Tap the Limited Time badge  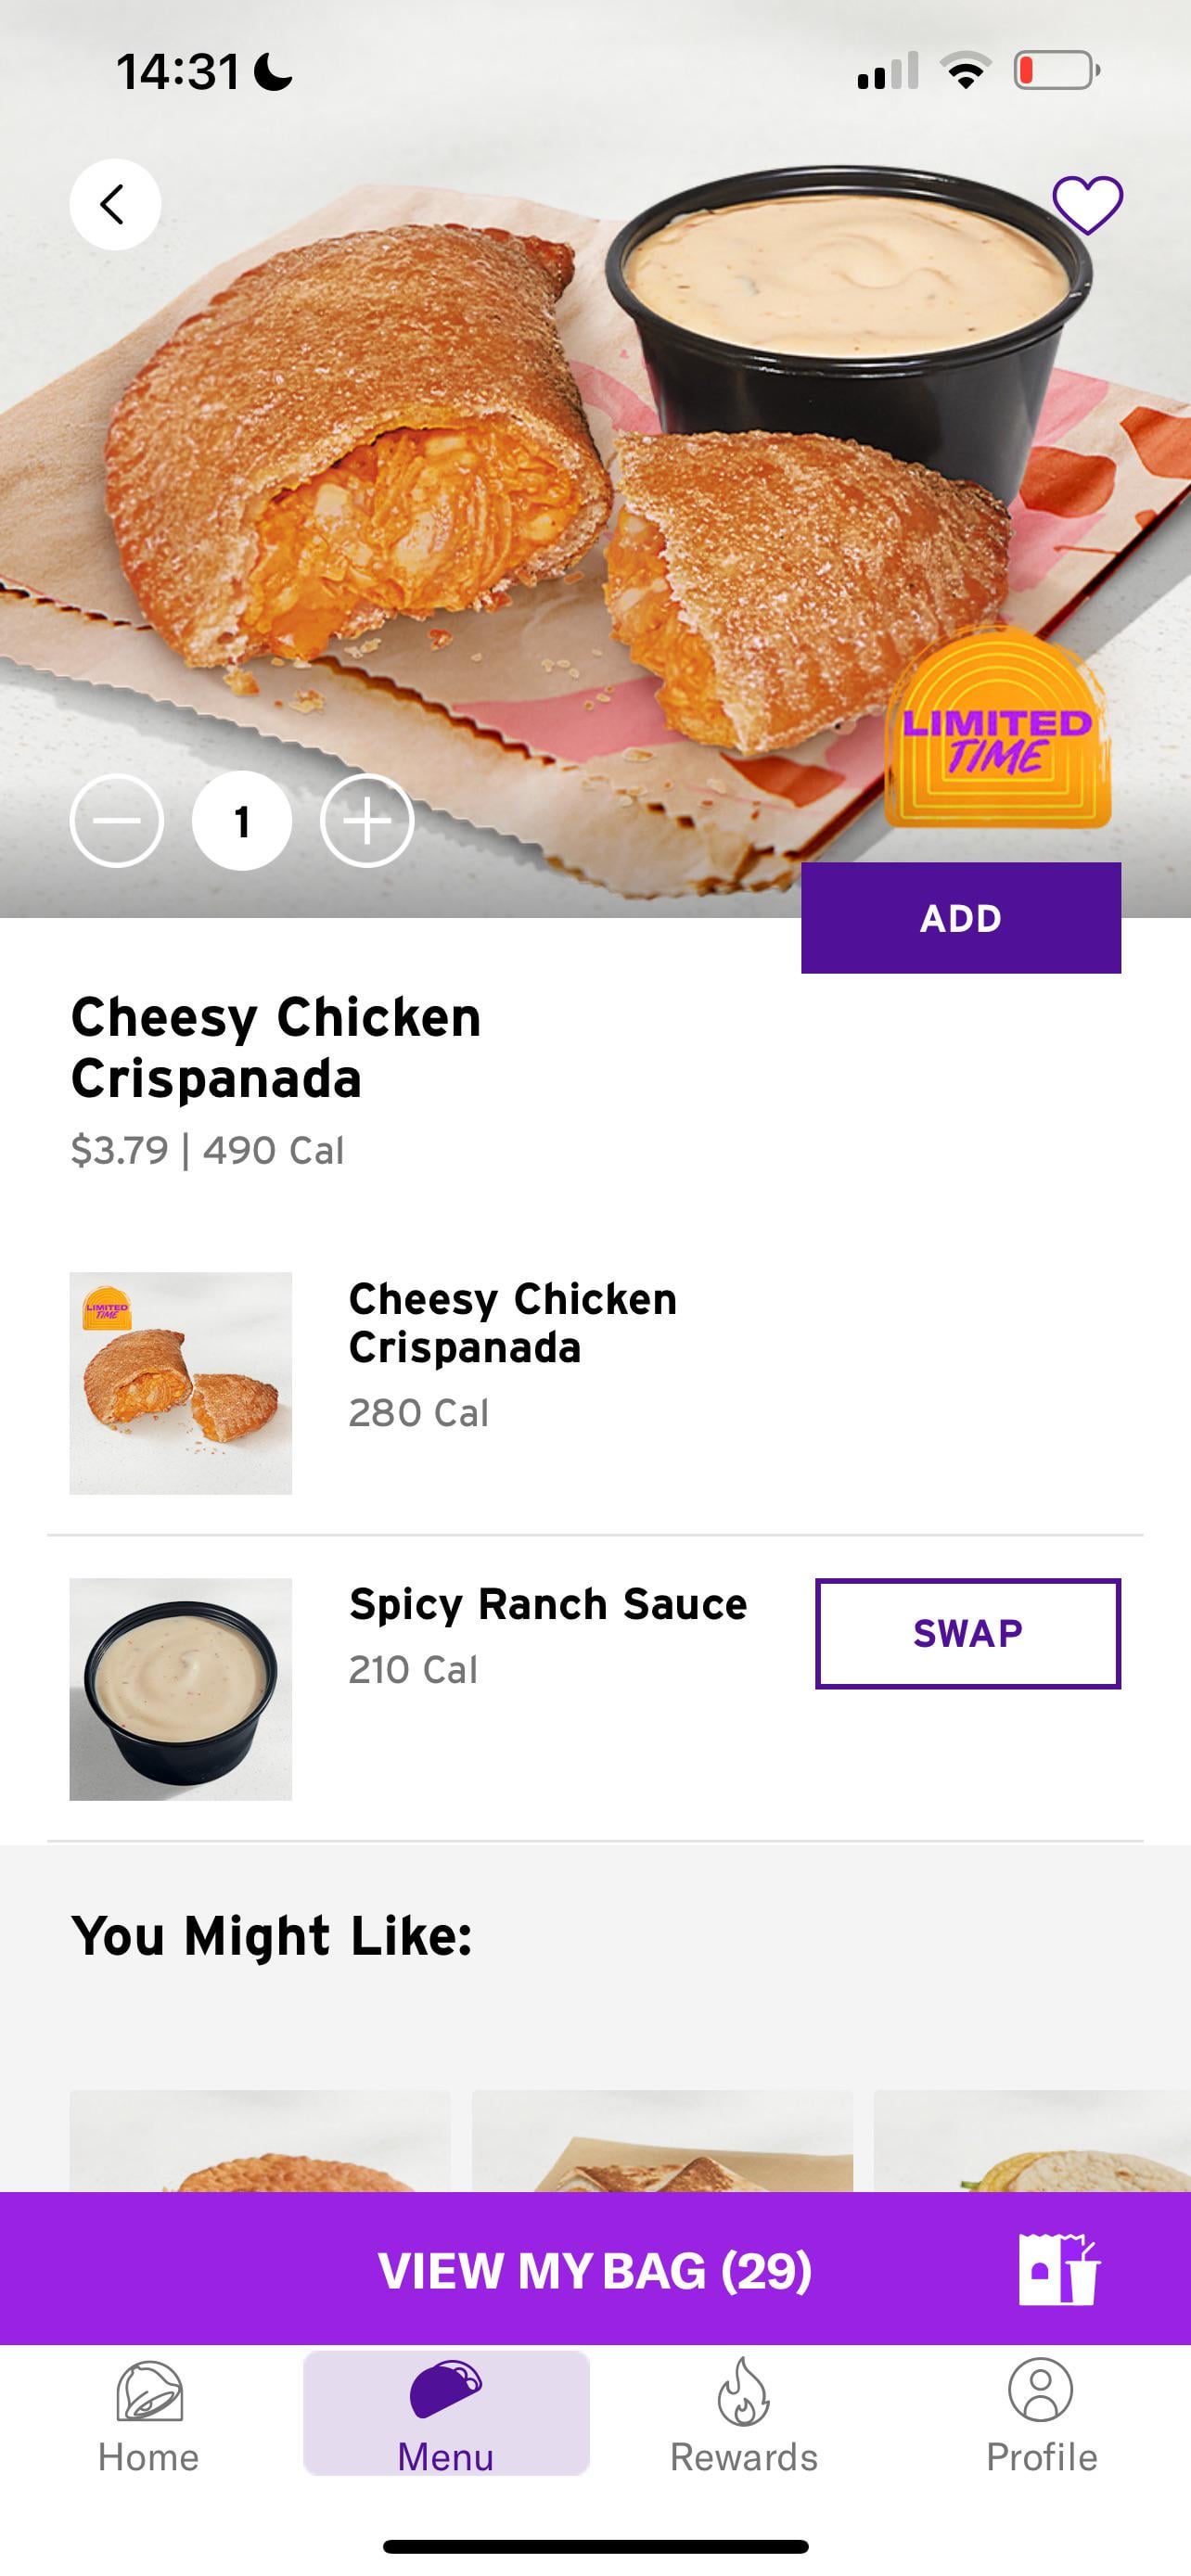(x=997, y=731)
